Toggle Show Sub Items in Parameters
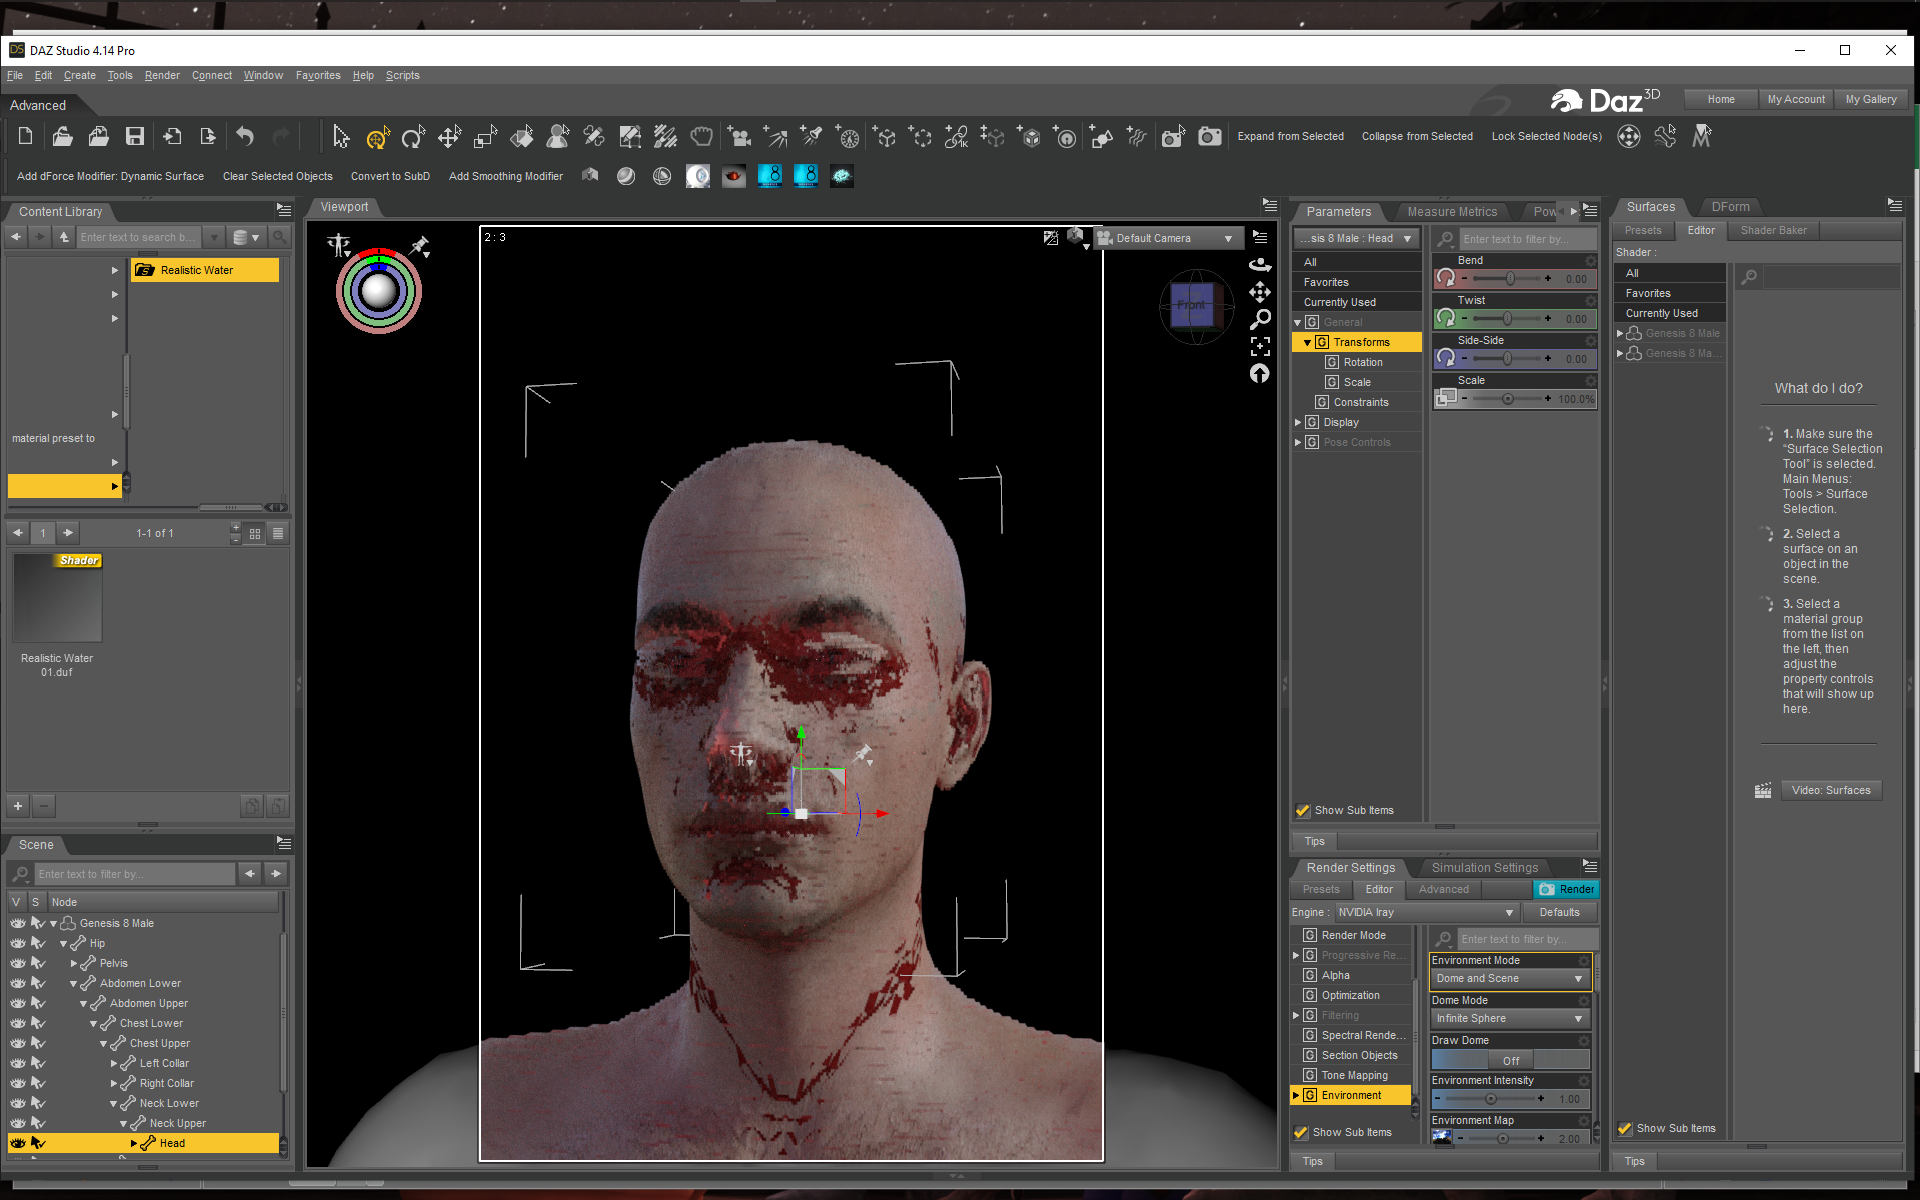Screen dimensions: 1920x1200 [1303, 810]
